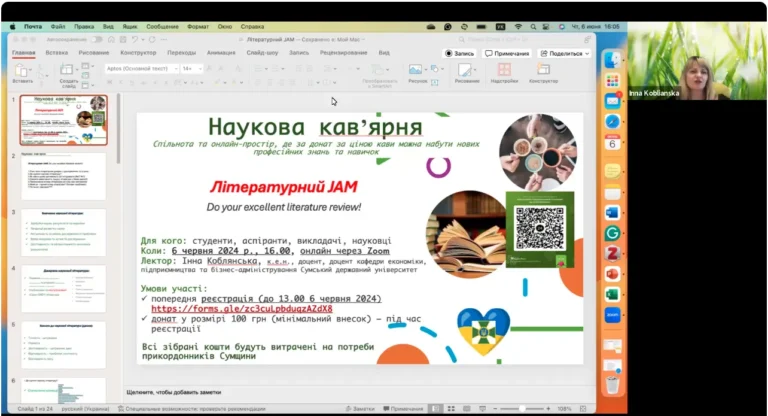Open the Рецензирование ribbon tab
Screen dimensions: 768x416
pos(343,52)
